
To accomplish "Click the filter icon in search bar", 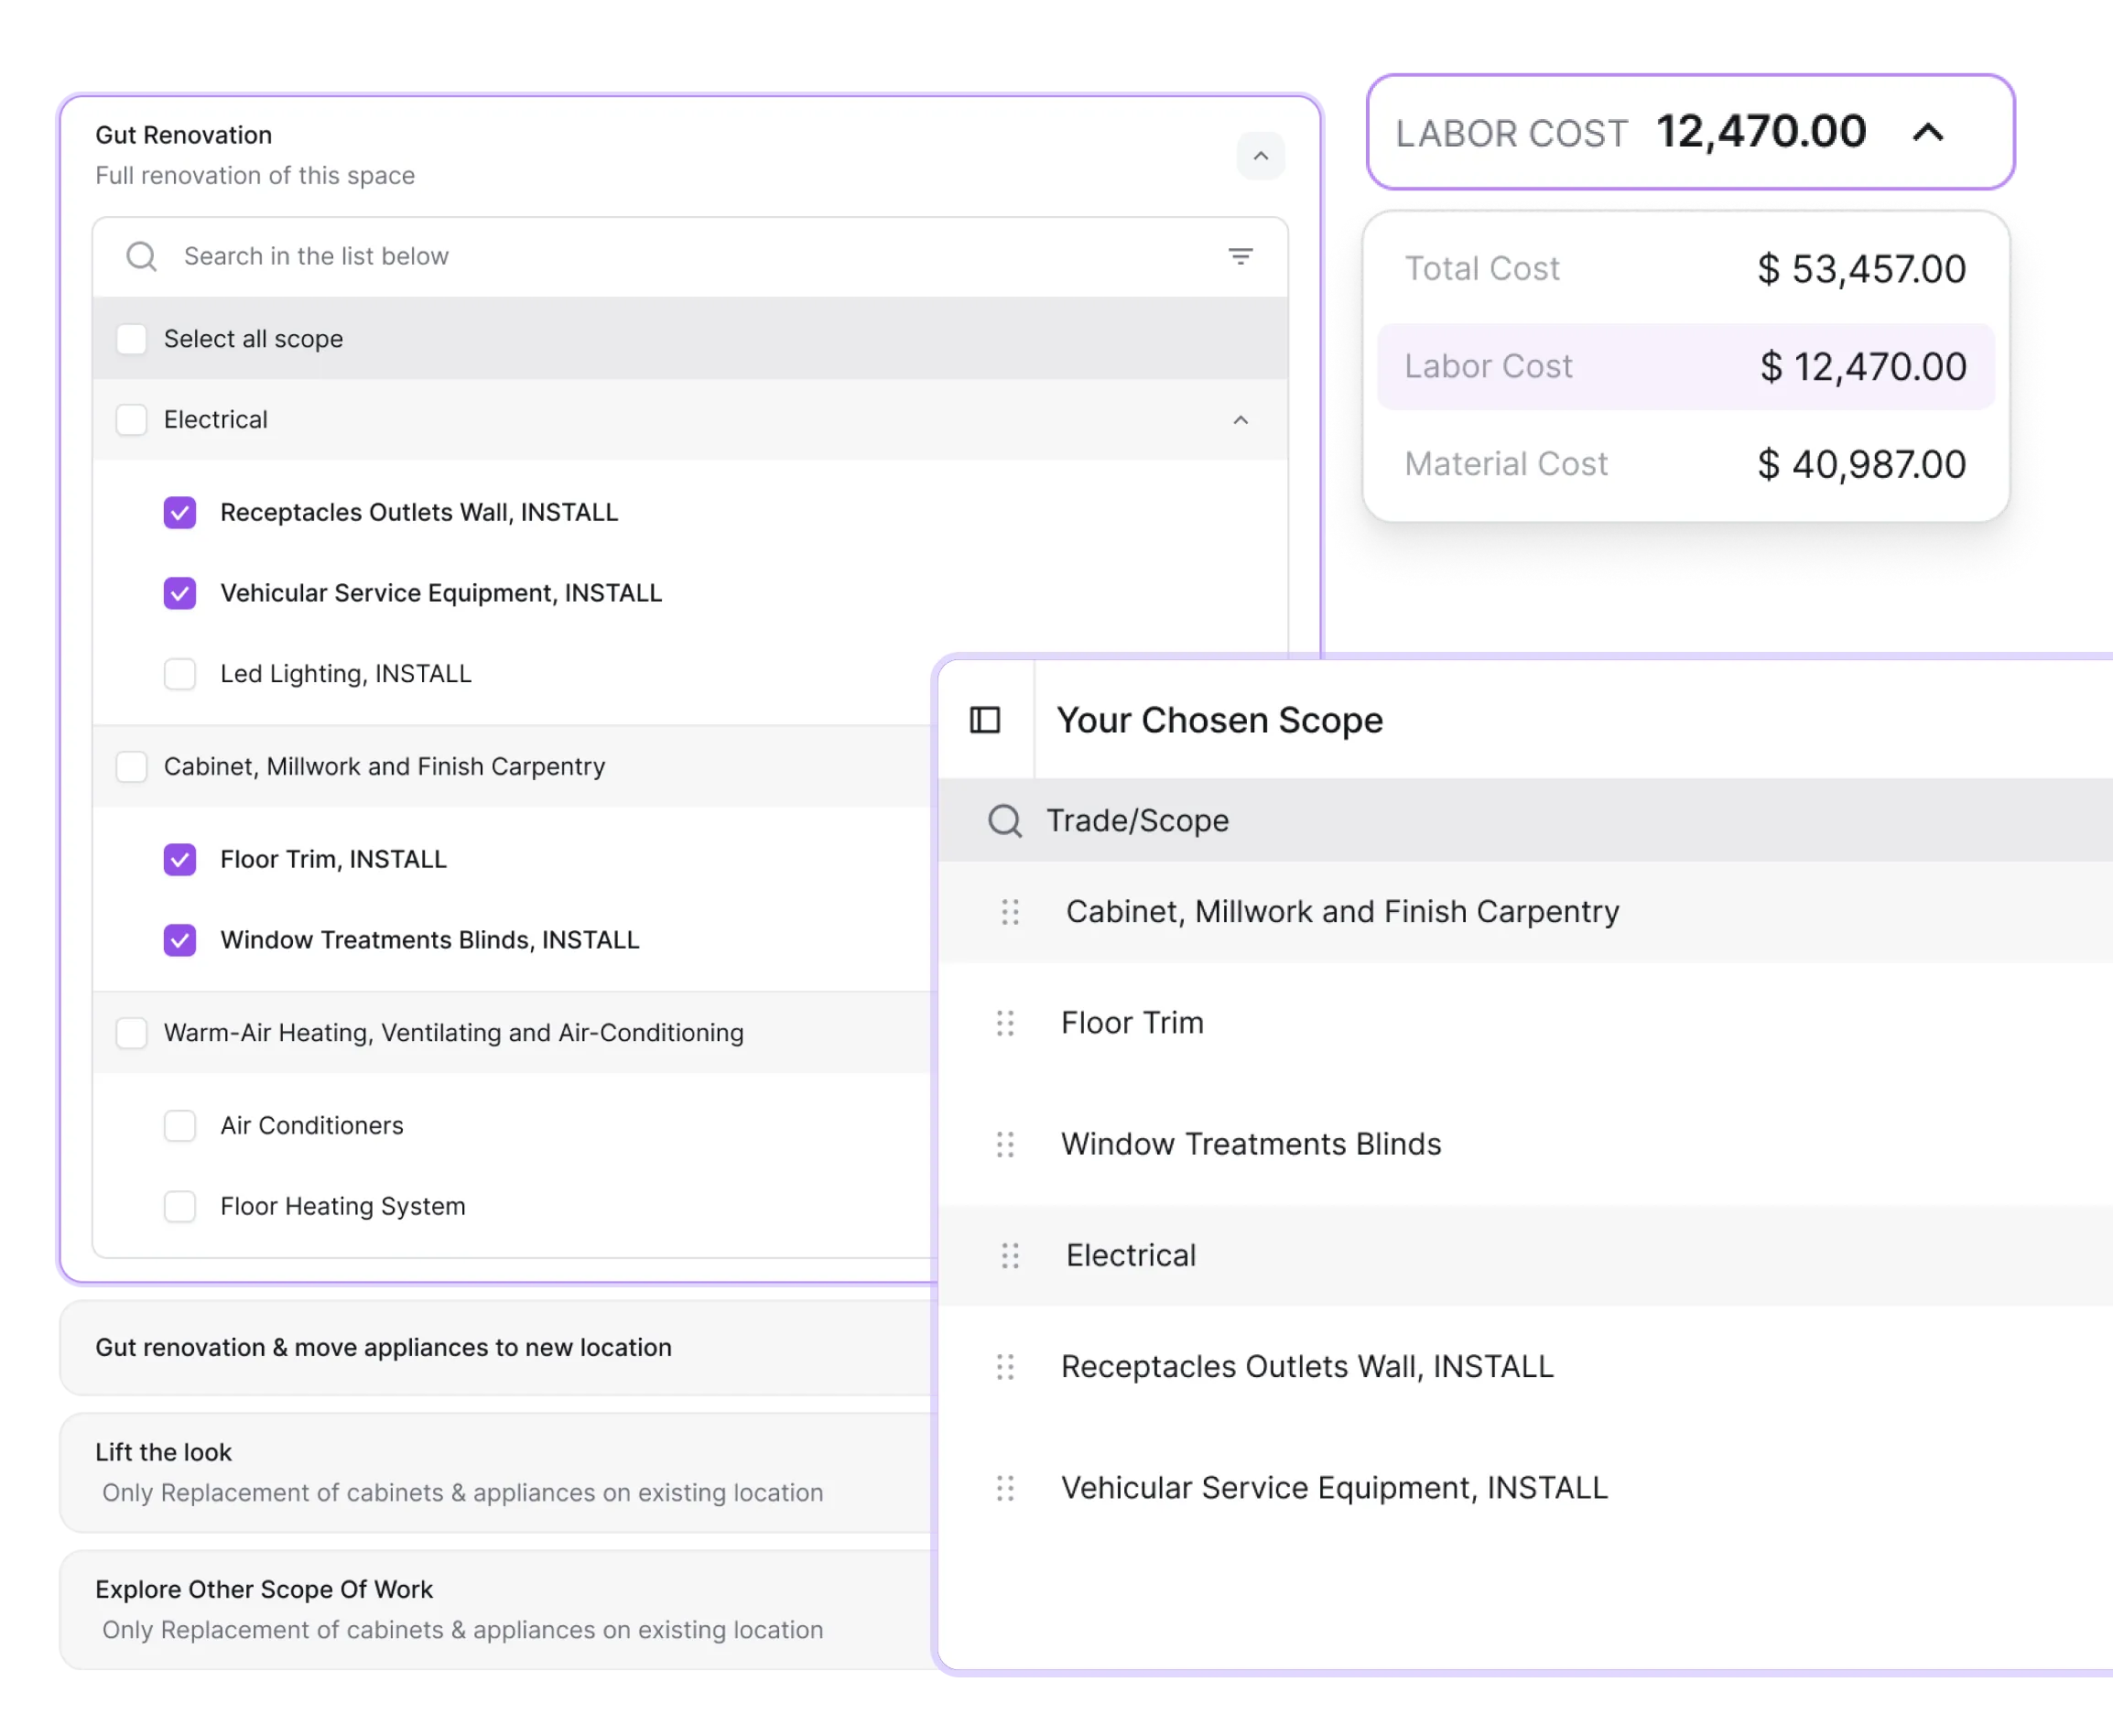I will pos(1240,256).
